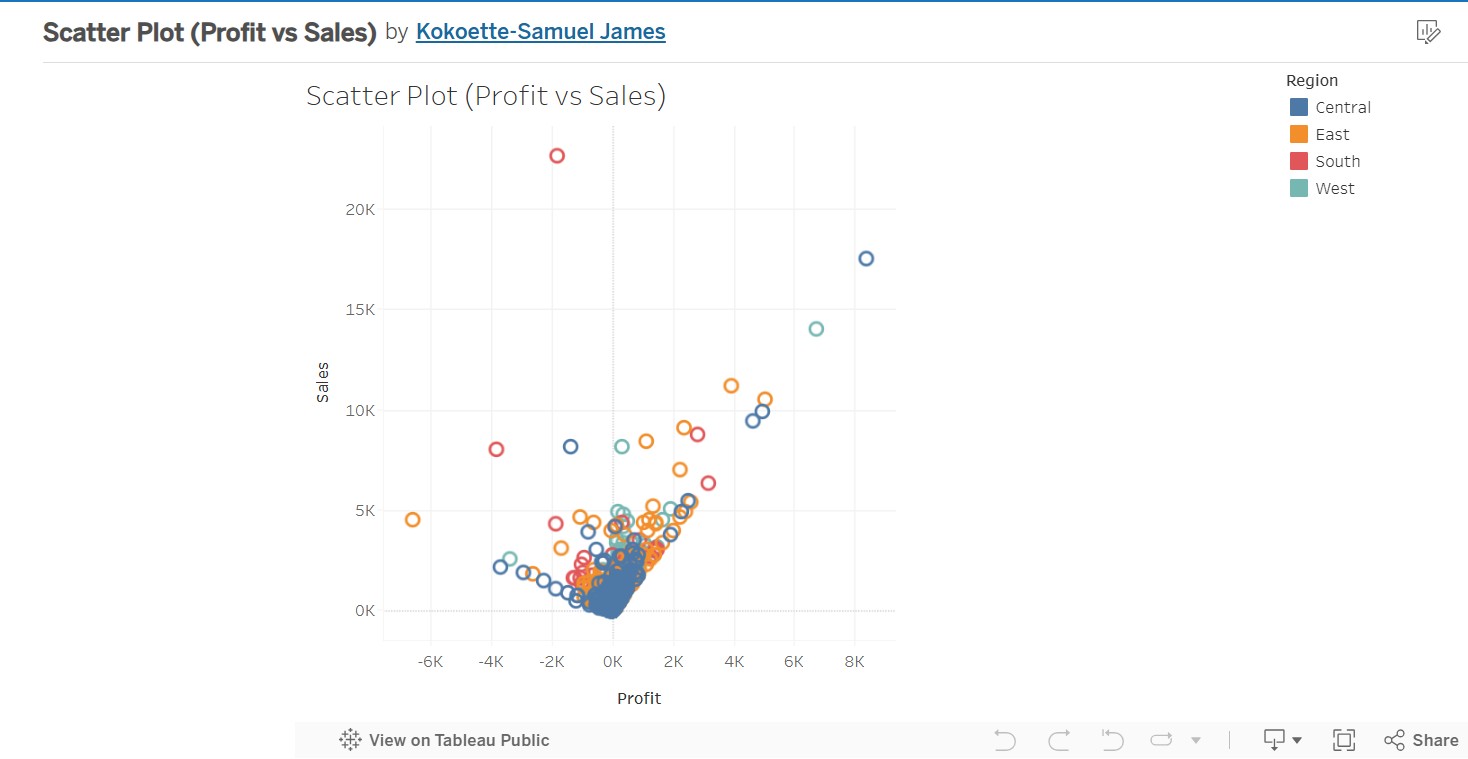Open Kokoette-Samuel James author profile
This screenshot has width=1468, height=759.
pos(540,32)
